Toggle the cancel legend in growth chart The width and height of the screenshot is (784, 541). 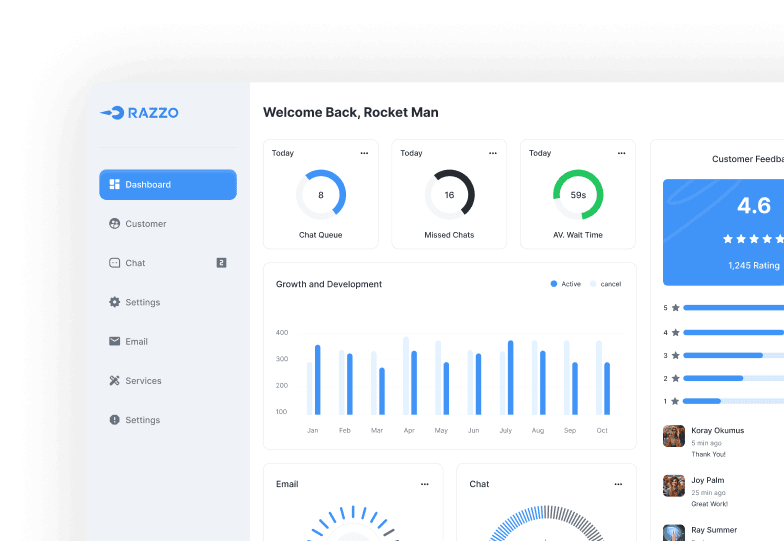606,284
